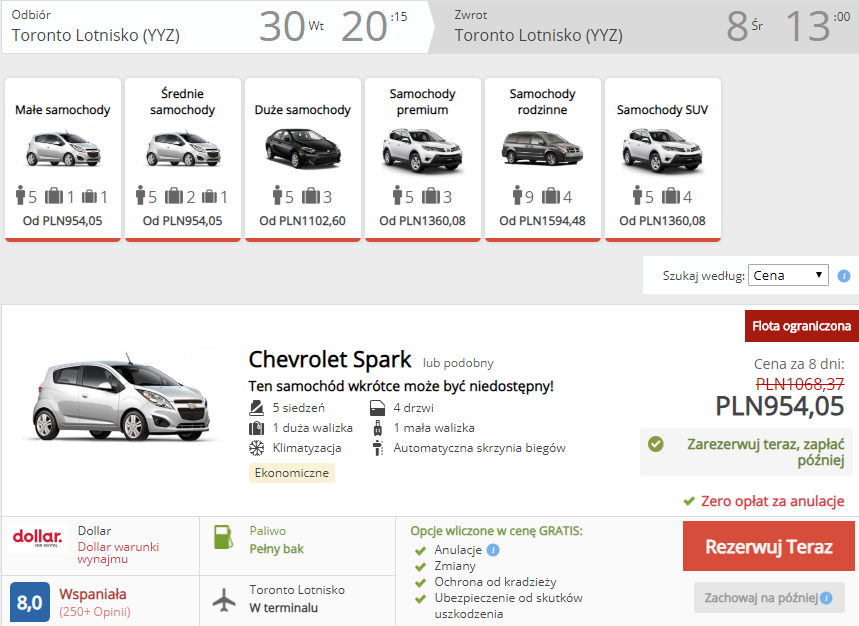Click the Od PLN1102,60 price text
This screenshot has width=859, height=626.
point(302,221)
